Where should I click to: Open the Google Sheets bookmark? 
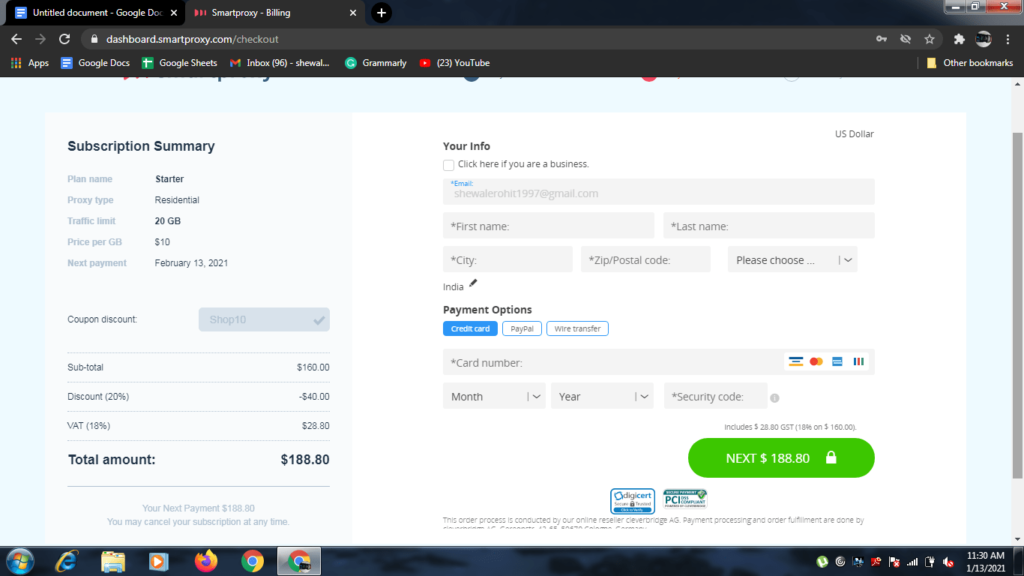pyautogui.click(x=180, y=63)
